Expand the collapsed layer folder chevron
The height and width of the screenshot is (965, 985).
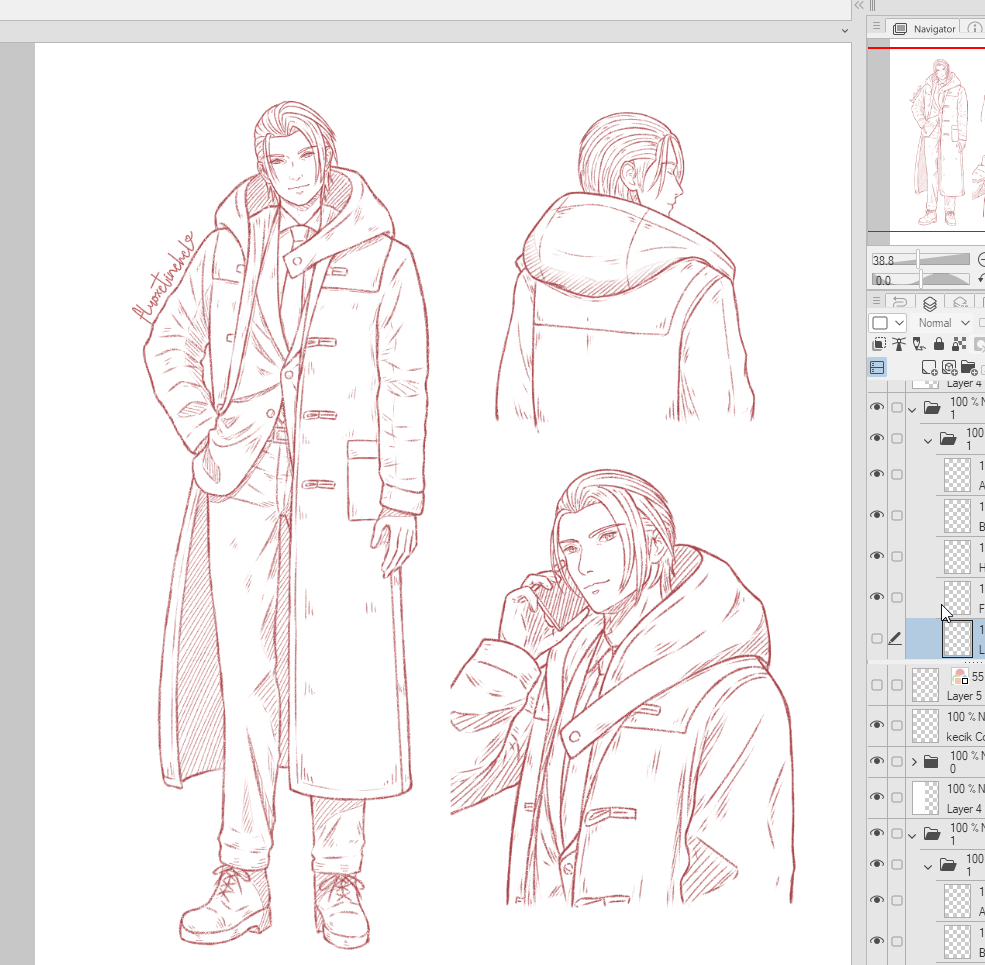[914, 762]
